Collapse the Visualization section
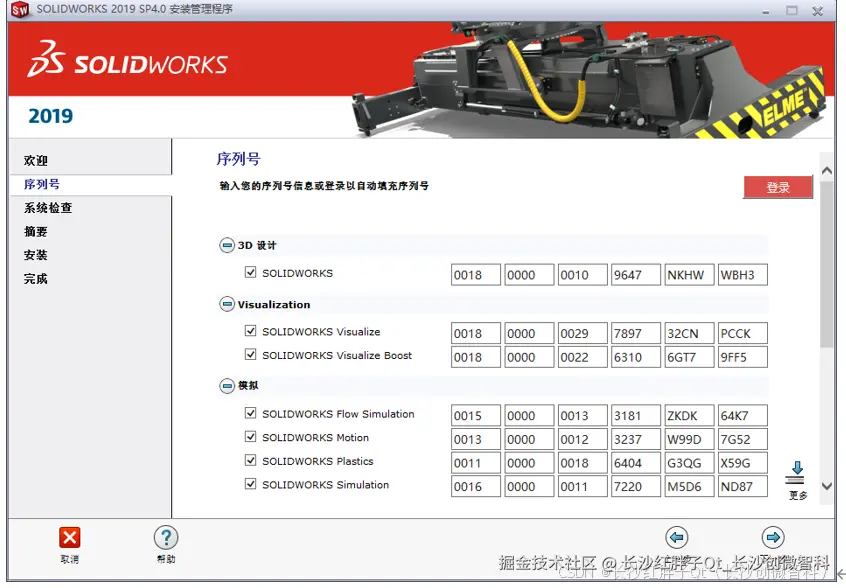This screenshot has width=846, height=588. pos(227,304)
